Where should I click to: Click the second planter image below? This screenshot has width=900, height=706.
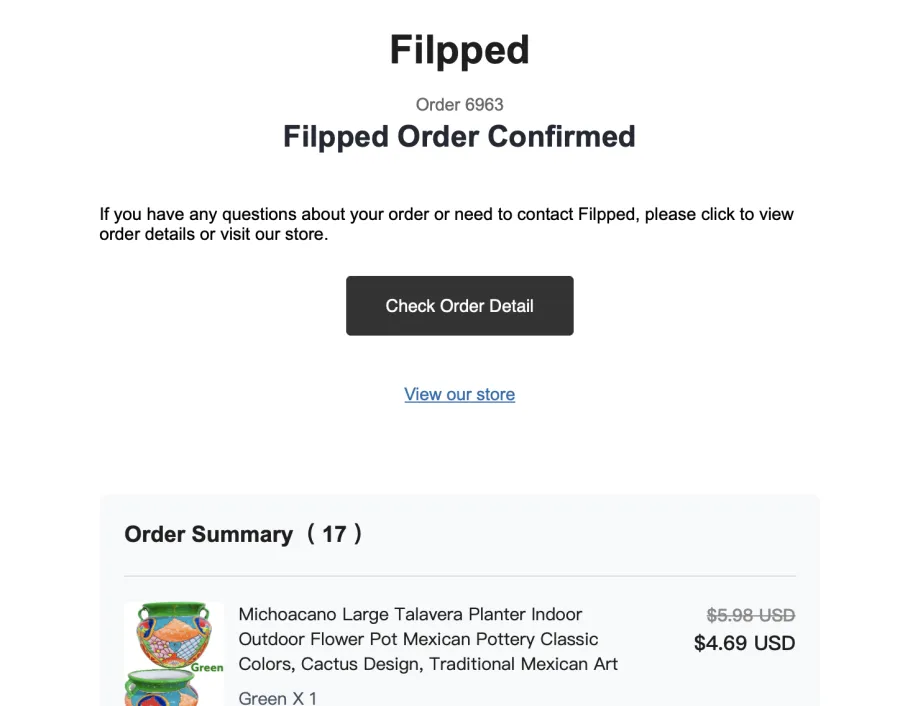162,688
